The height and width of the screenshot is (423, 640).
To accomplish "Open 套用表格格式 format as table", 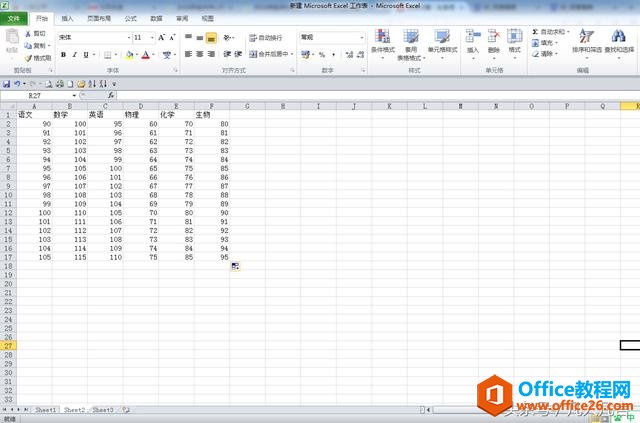I will pyautogui.click(x=411, y=44).
